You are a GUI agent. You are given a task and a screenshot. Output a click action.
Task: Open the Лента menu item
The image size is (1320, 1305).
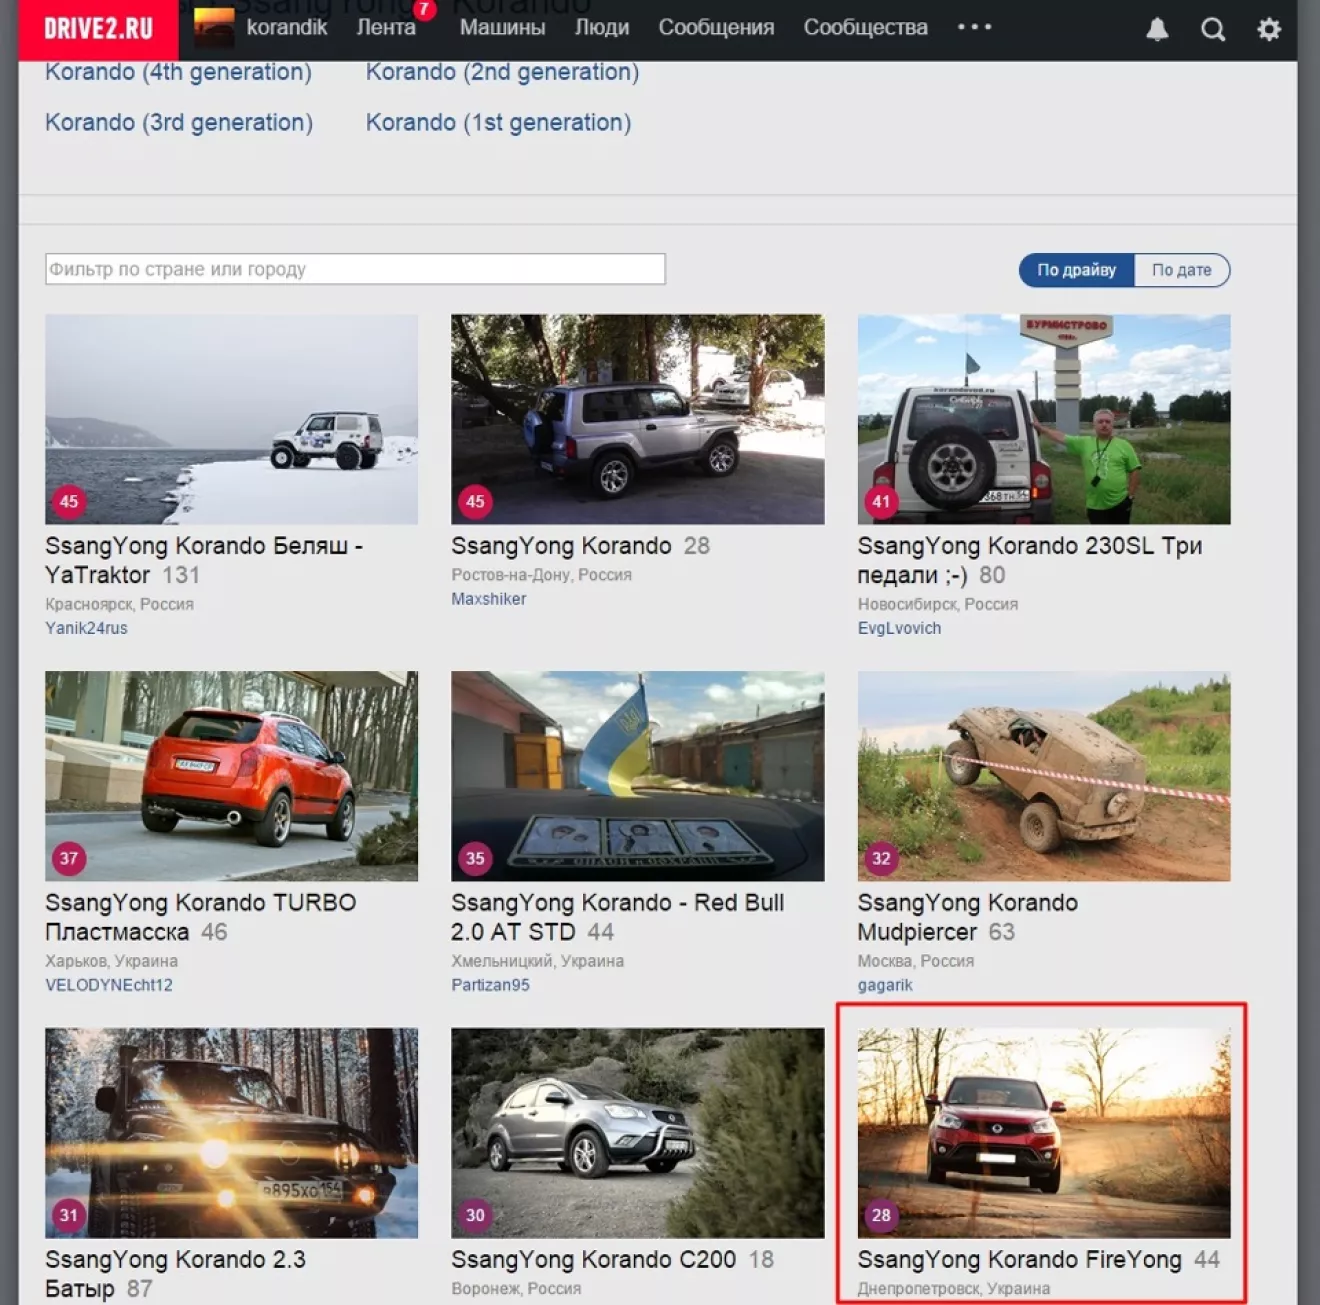point(386,28)
